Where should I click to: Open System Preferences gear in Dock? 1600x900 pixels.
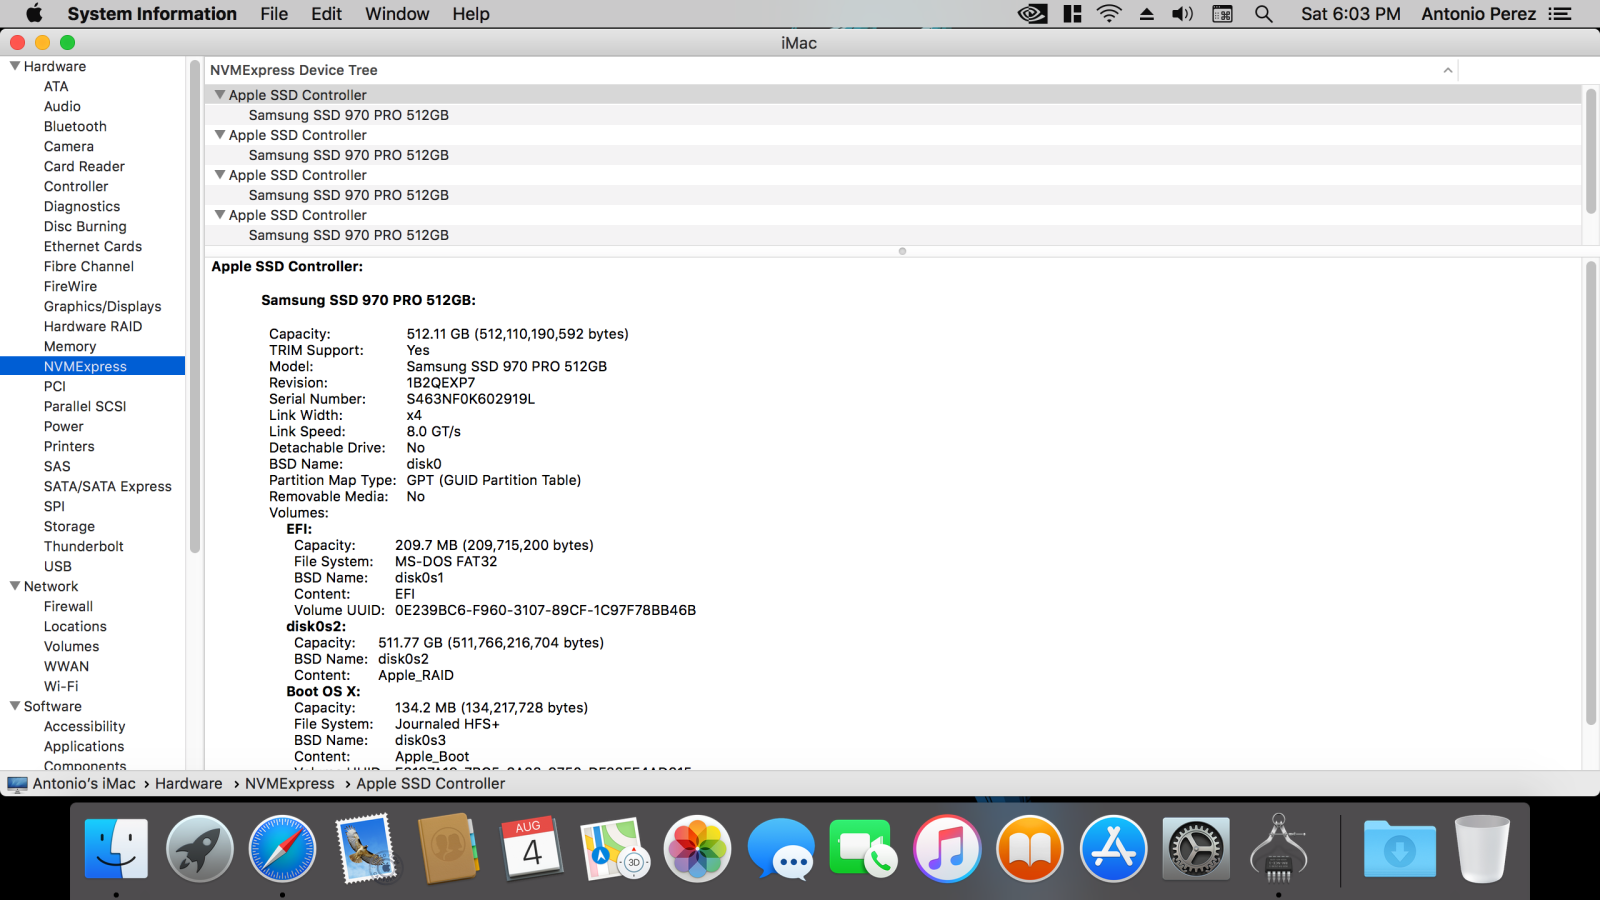point(1196,849)
